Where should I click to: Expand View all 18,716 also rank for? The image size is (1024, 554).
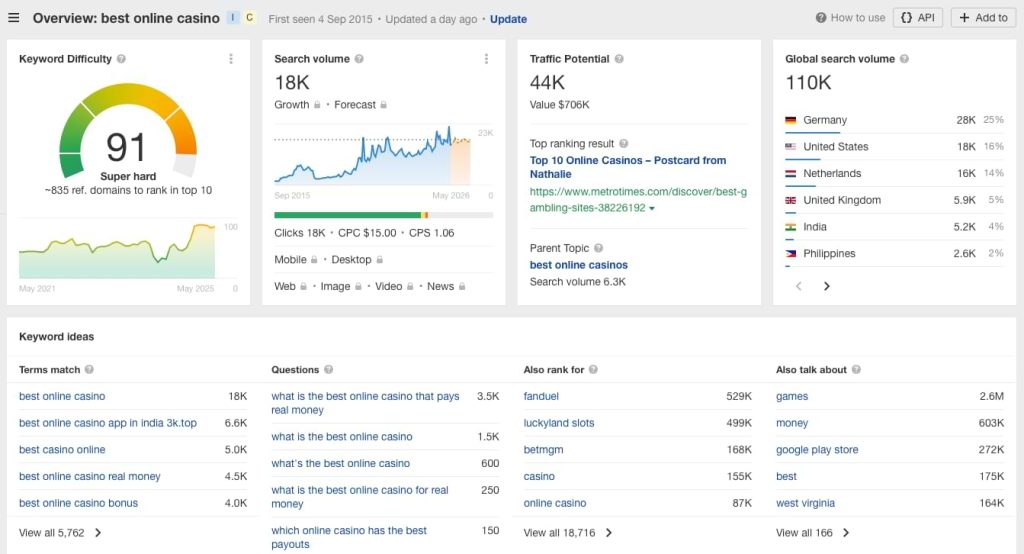[x=568, y=533]
